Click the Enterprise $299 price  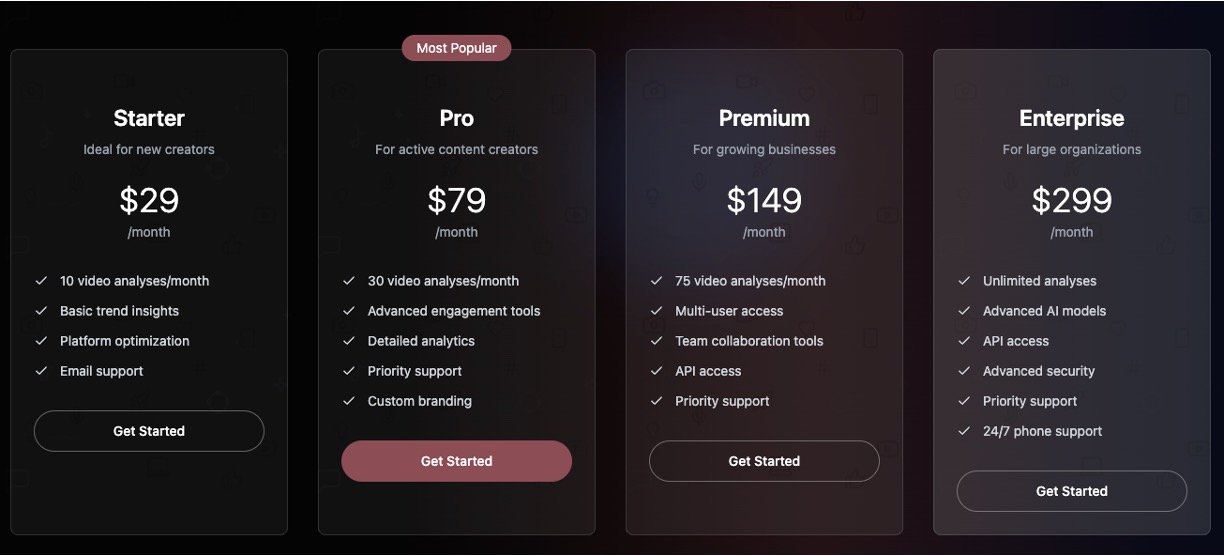tap(1071, 201)
